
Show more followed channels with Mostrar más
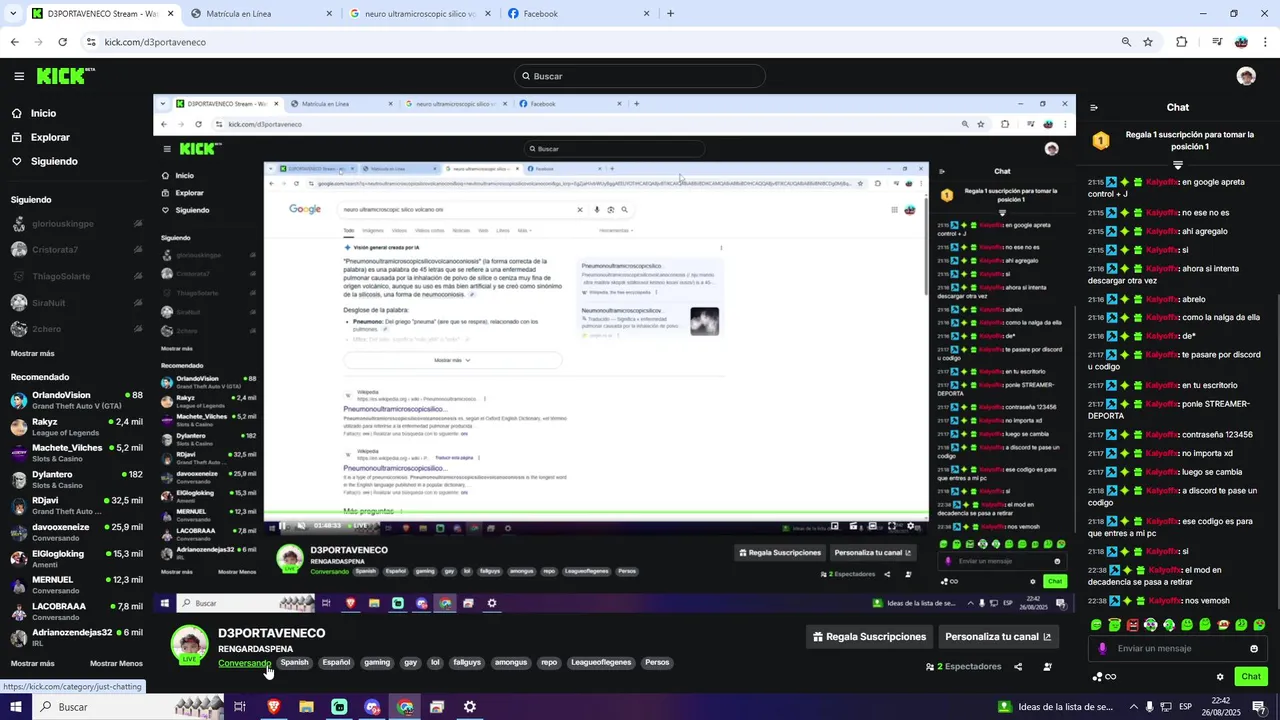click(33, 353)
